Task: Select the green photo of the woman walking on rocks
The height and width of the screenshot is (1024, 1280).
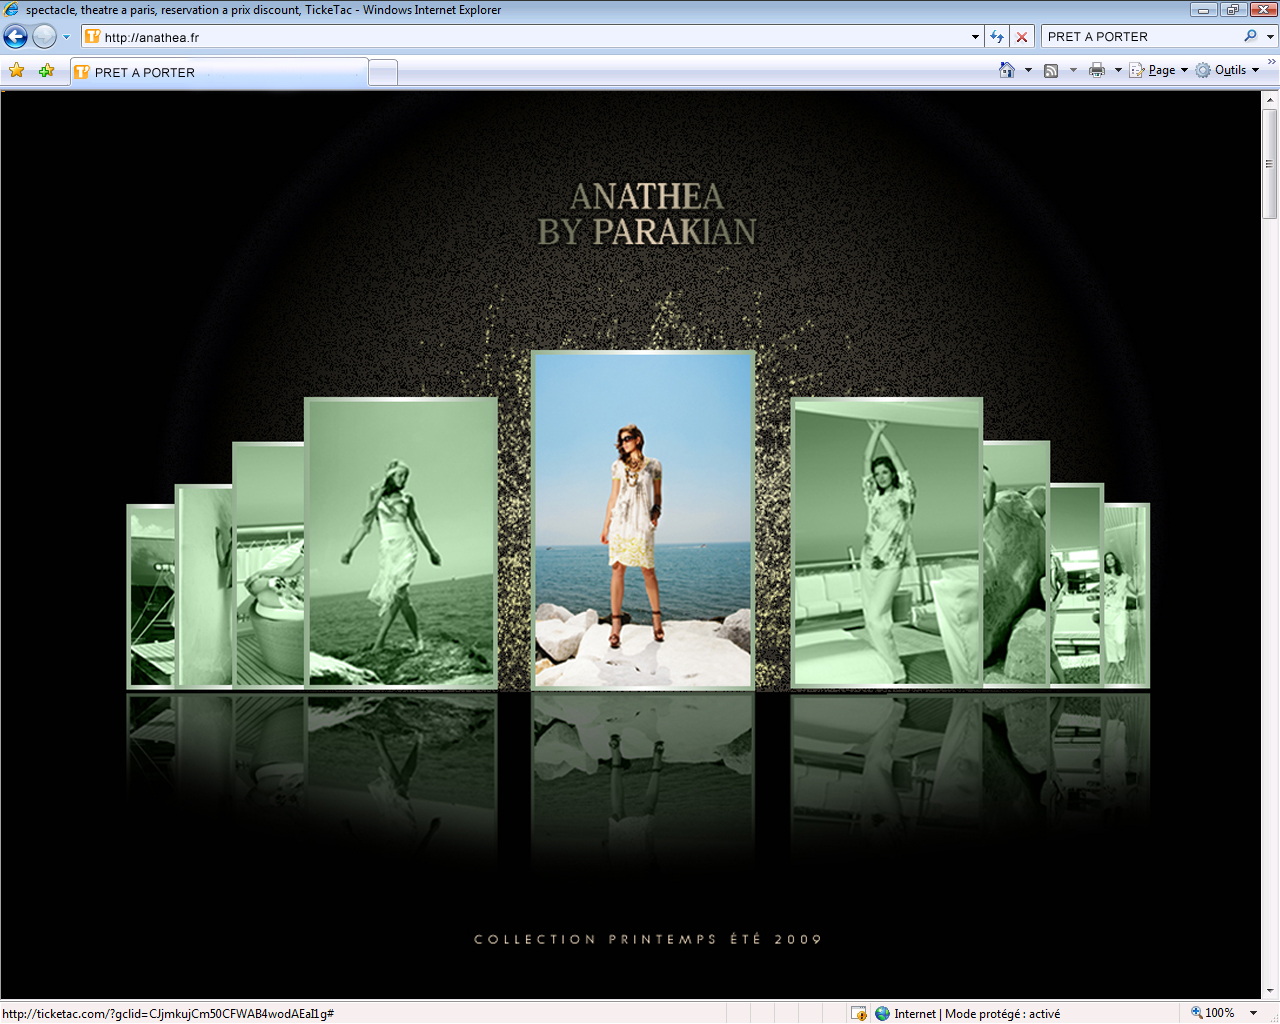Action: coord(401,543)
